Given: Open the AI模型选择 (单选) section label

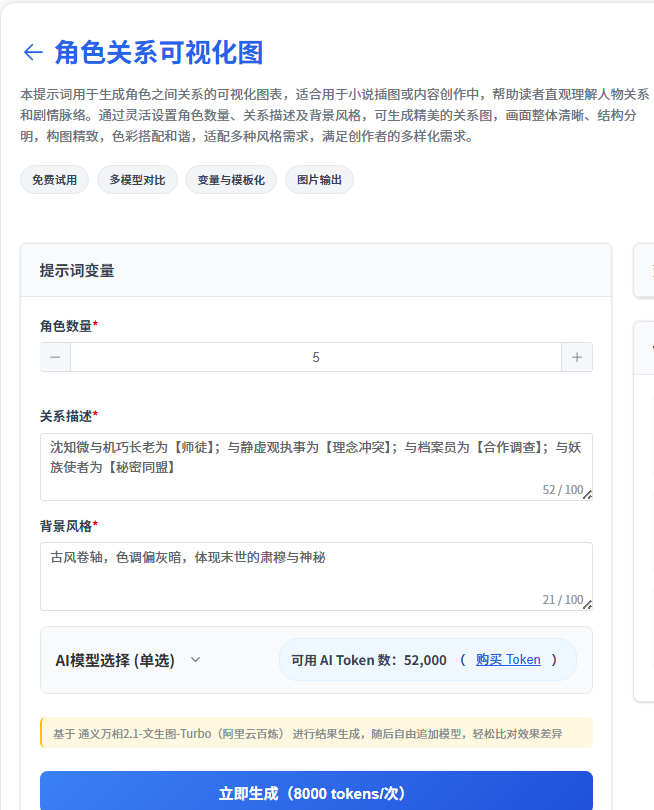Looking at the screenshot, I should 115,660.
